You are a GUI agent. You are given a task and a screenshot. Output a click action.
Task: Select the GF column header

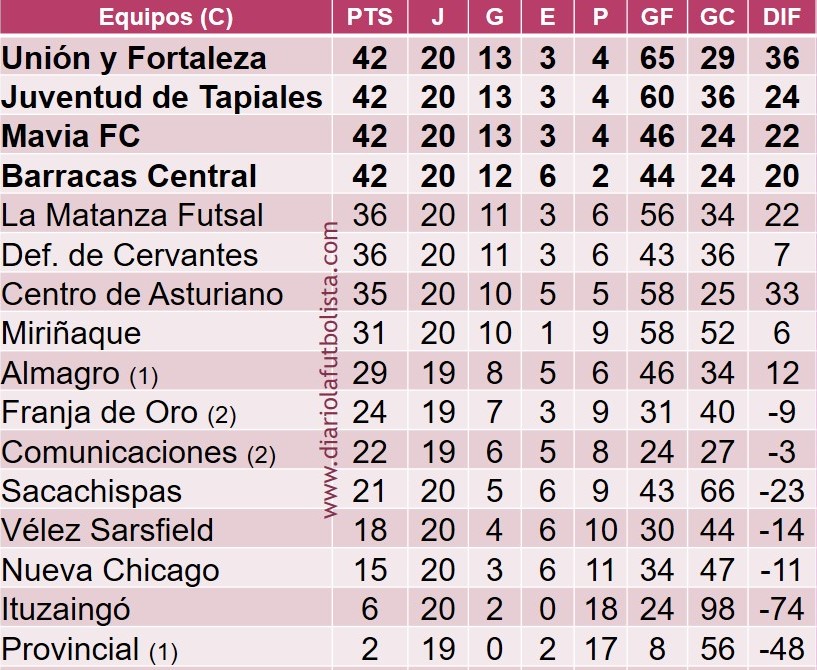pos(657,17)
